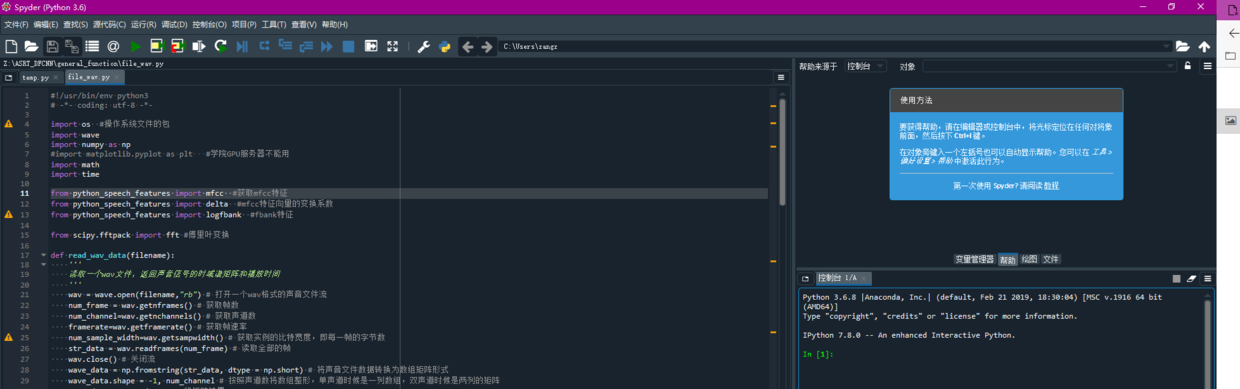Screen dimensions: 1240x389
Task: Create a new file with toolbar icon
Action: pyautogui.click(x=12, y=46)
